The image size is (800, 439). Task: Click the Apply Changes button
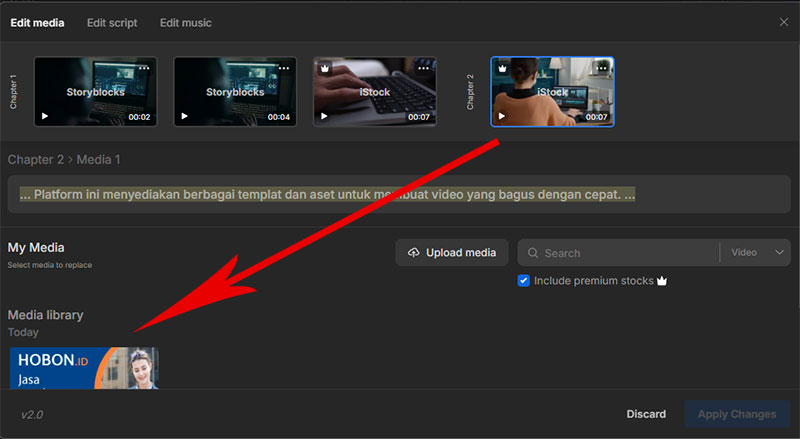(737, 414)
